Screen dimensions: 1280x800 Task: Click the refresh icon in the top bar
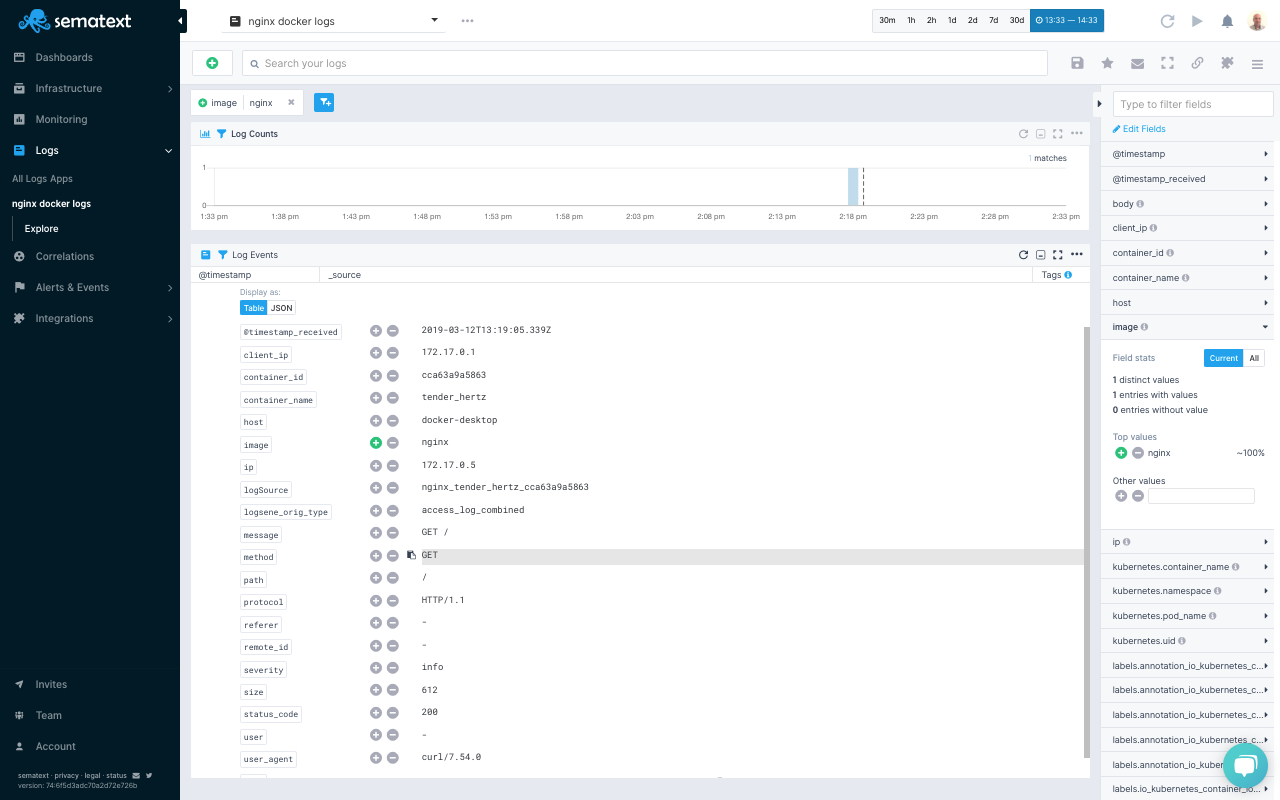(1167, 21)
